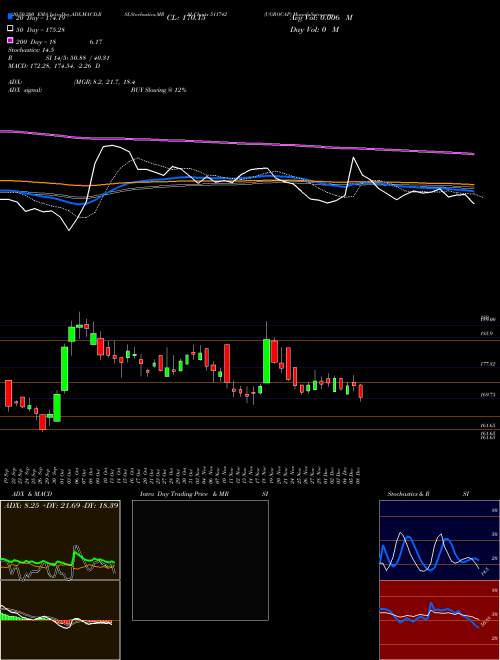
Task: Open the empty intraday trading price panel
Action: coord(200,560)
